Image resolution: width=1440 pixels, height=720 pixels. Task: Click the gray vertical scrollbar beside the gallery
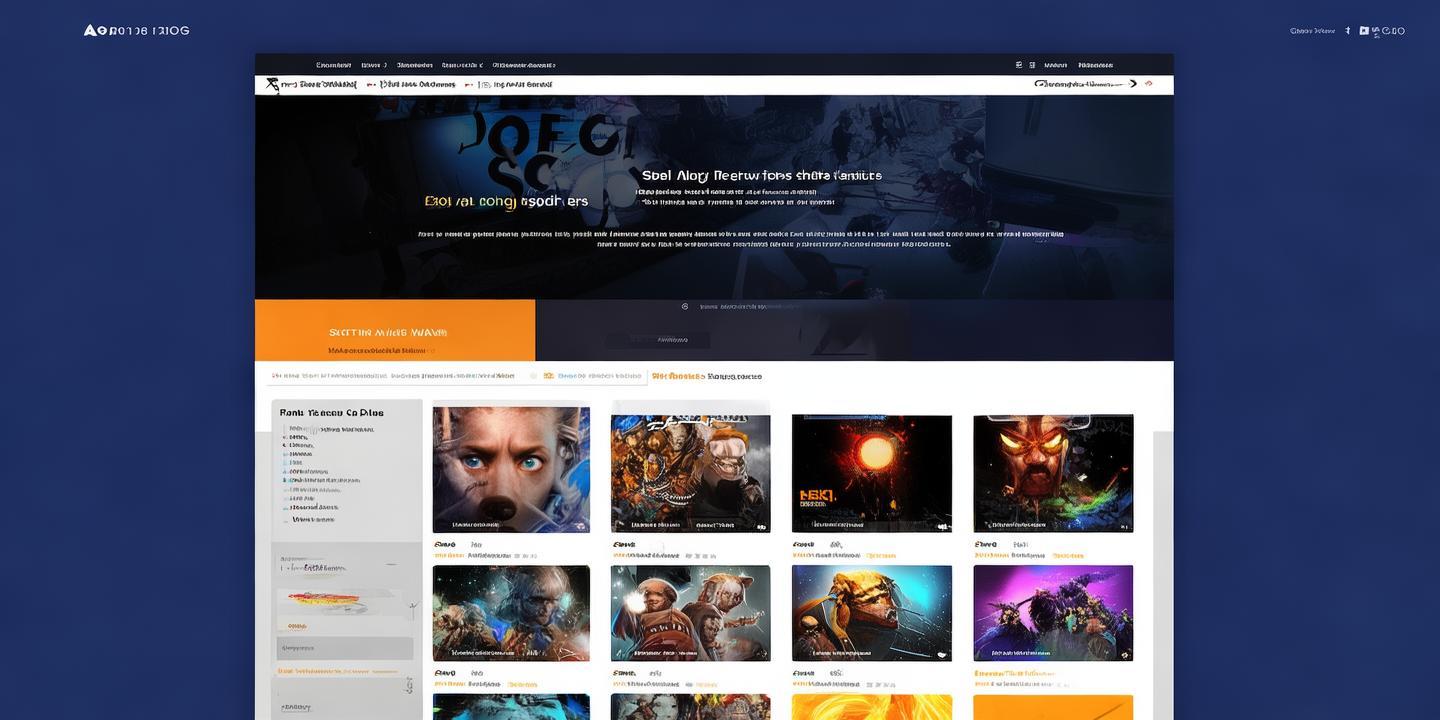point(1163,575)
